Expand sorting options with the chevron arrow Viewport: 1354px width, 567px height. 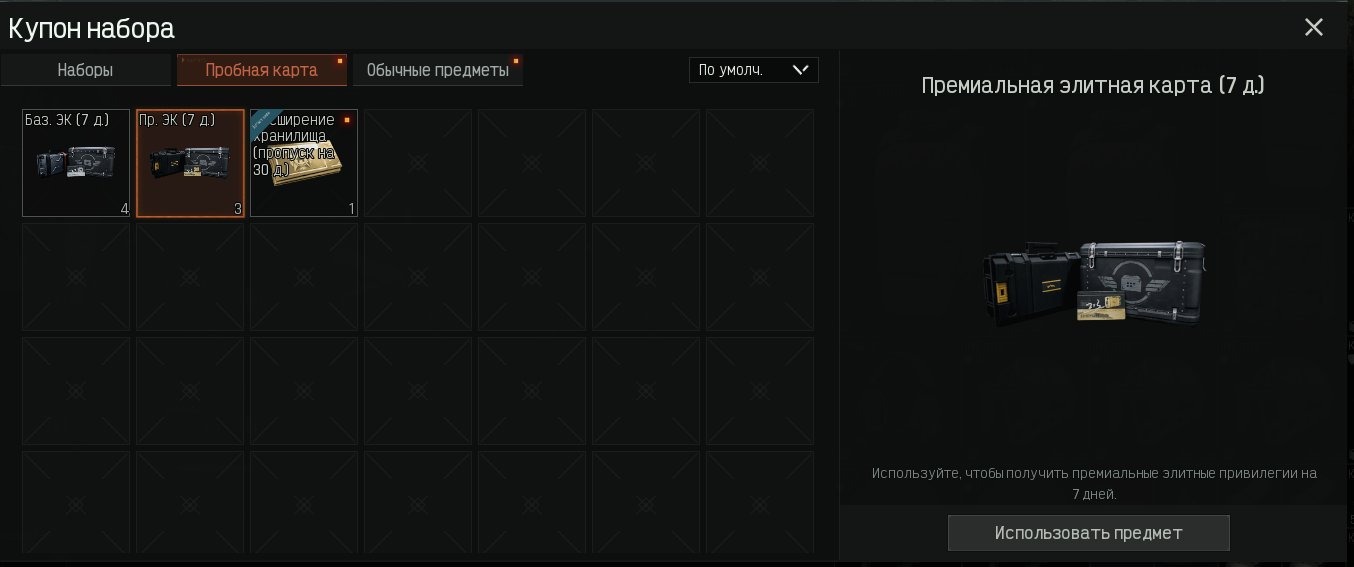pyautogui.click(x=800, y=70)
